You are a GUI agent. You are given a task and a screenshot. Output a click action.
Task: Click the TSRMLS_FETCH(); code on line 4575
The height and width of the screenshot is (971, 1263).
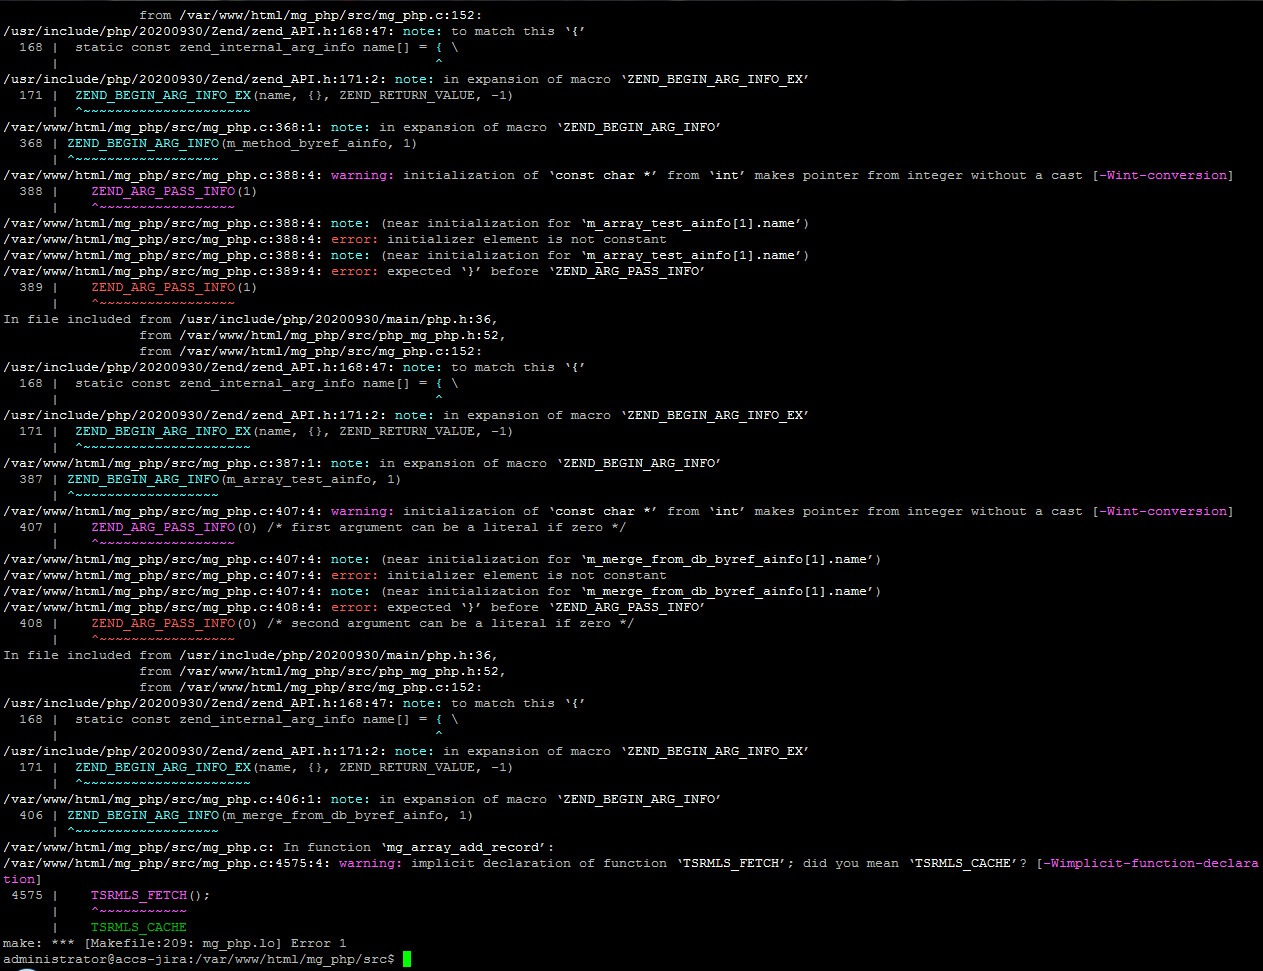150,895
